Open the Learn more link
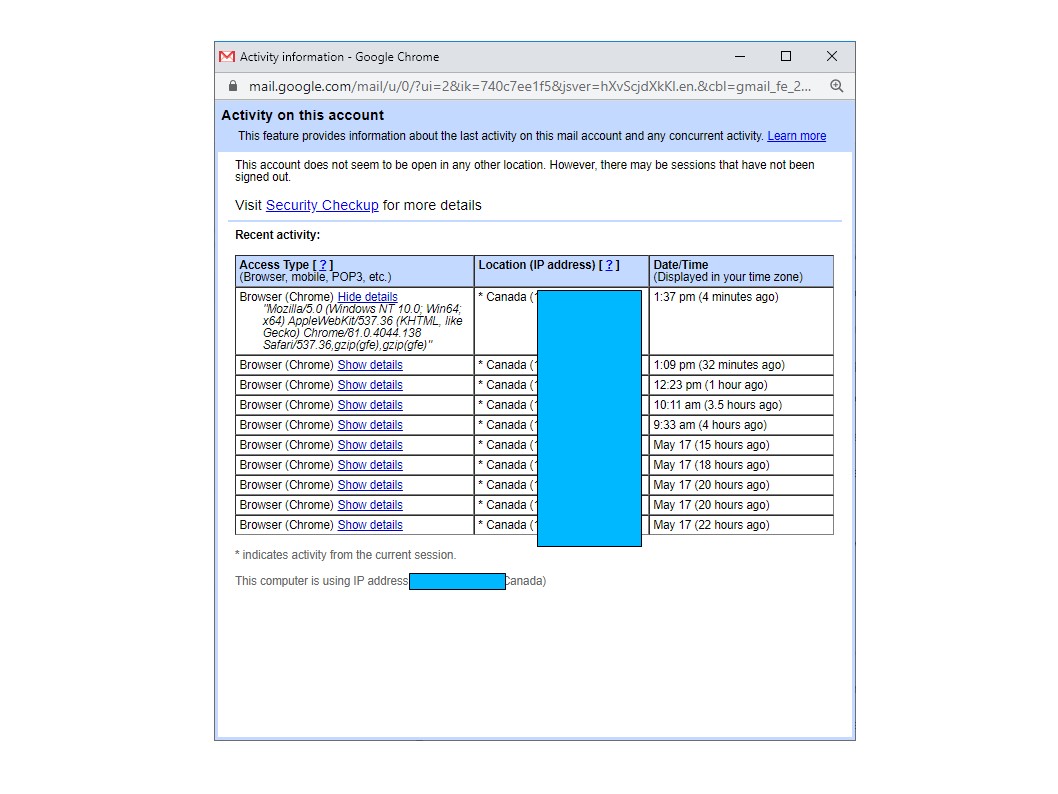1058x794 pixels. (x=796, y=136)
